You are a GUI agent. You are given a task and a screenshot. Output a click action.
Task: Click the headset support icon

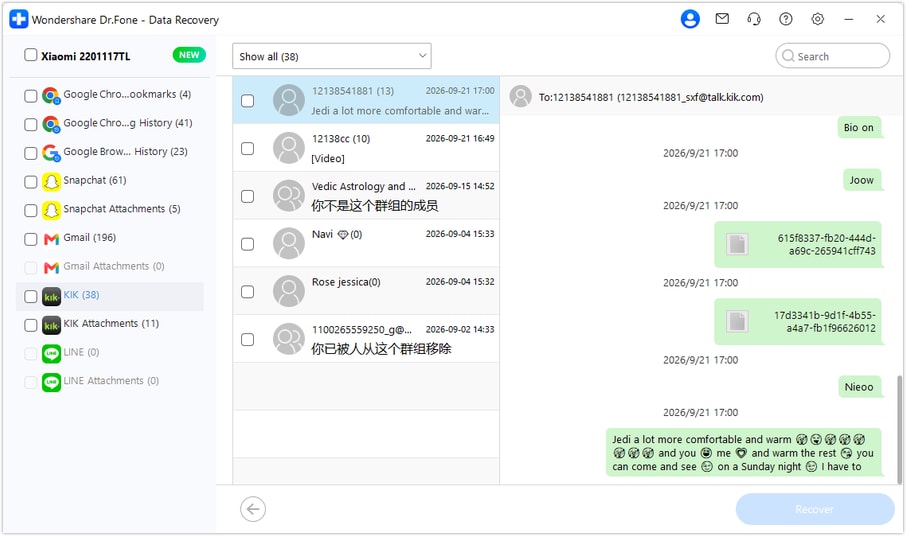coord(754,19)
